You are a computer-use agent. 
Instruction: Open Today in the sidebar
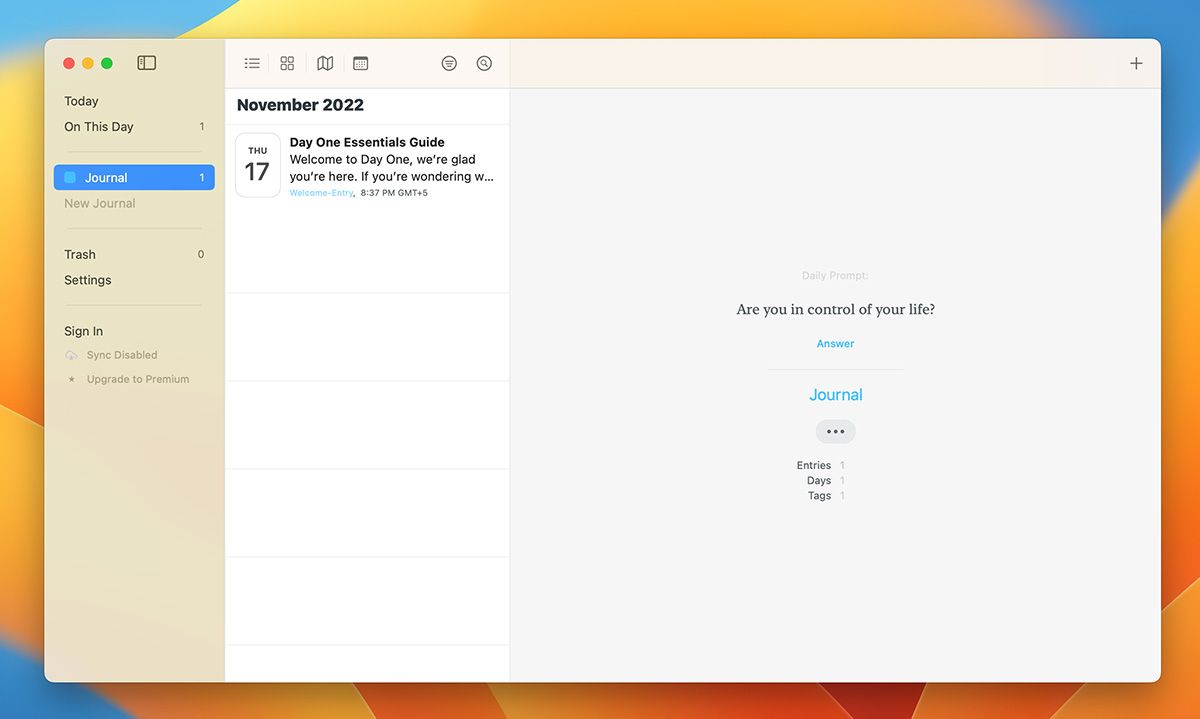pos(81,101)
